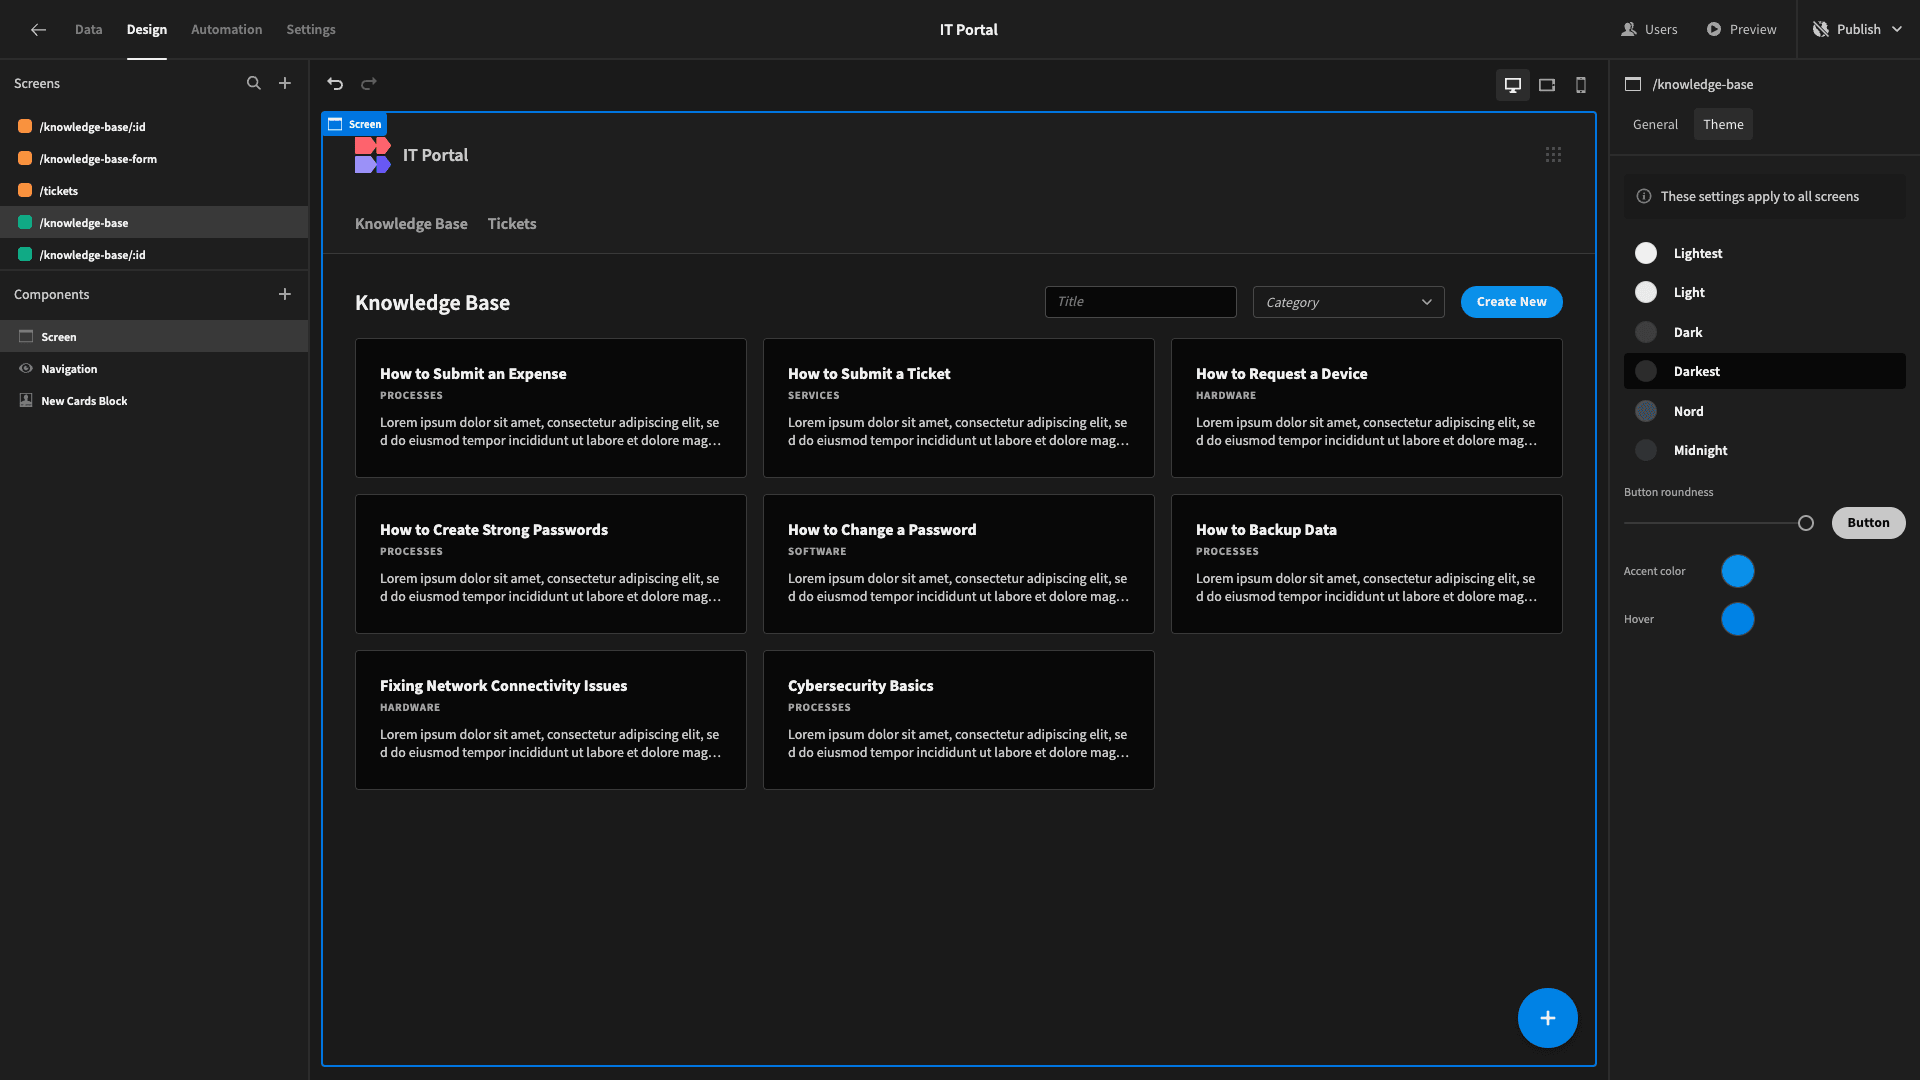Click the Button roundness preview button

[1868, 523]
